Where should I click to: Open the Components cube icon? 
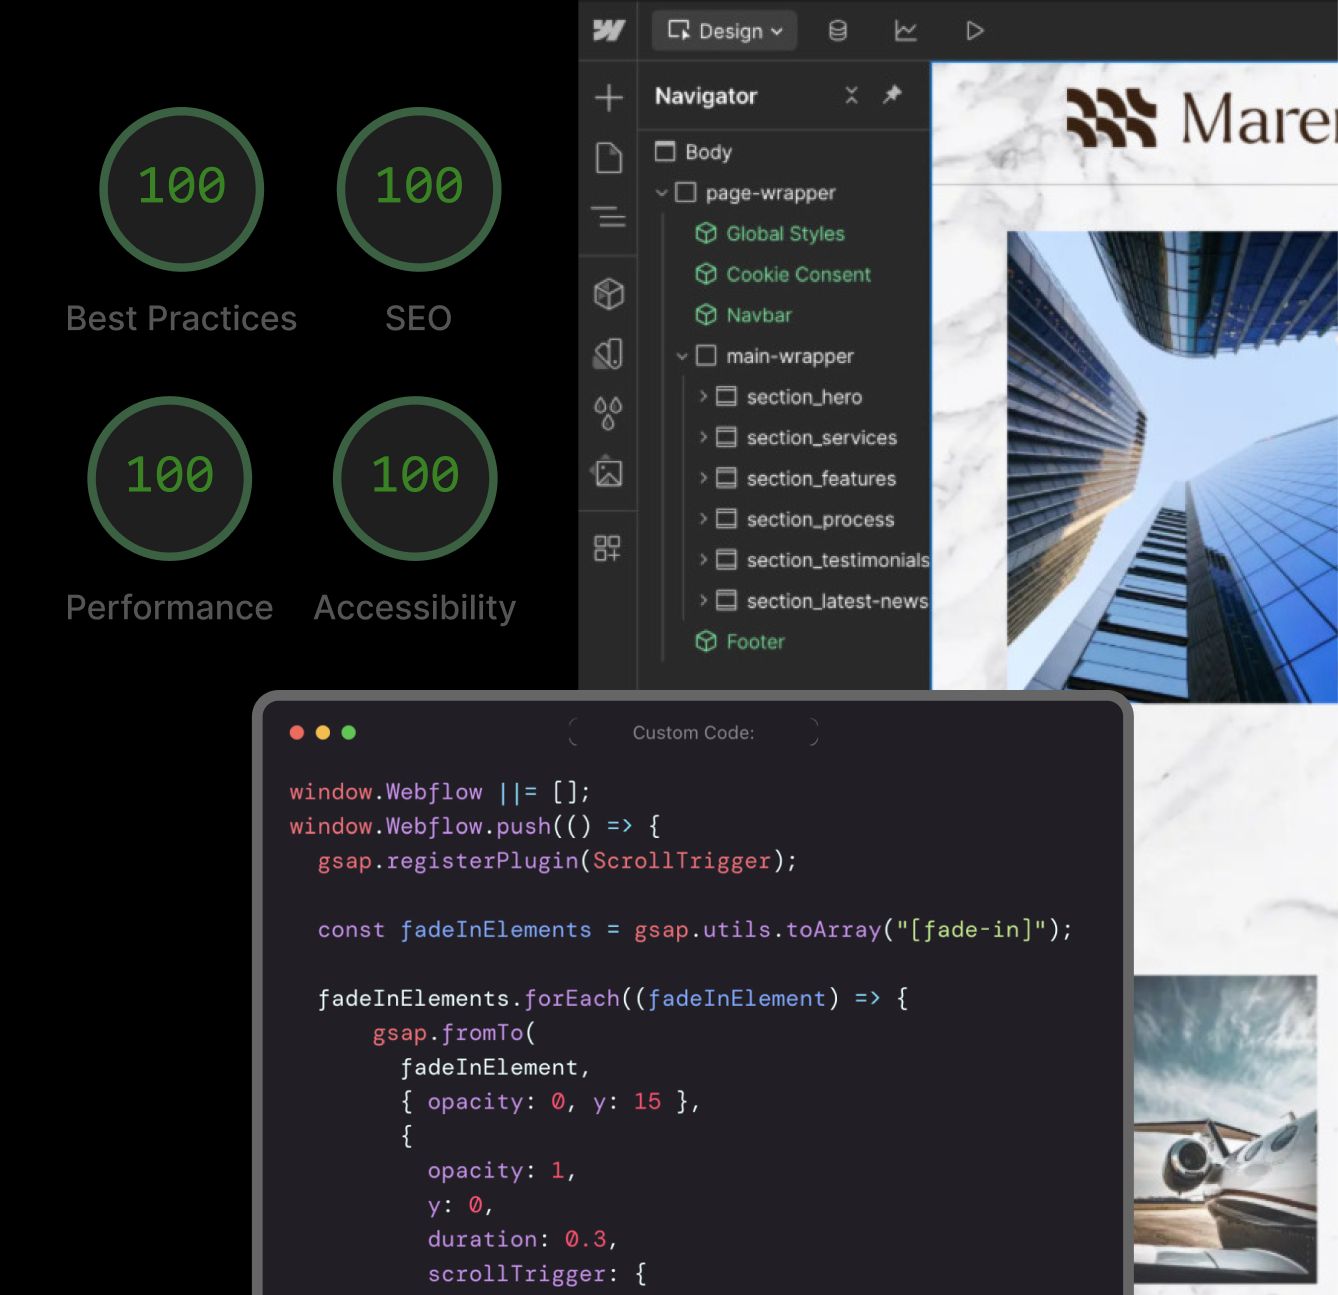[x=608, y=294]
